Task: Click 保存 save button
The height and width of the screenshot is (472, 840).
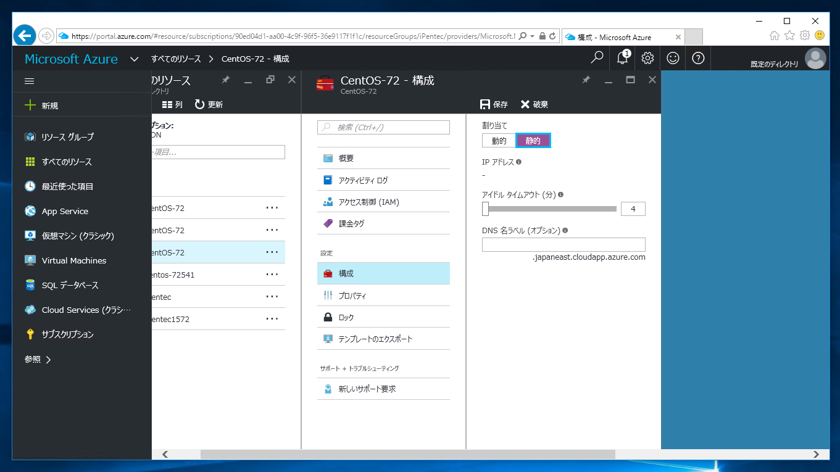Action: tap(494, 104)
